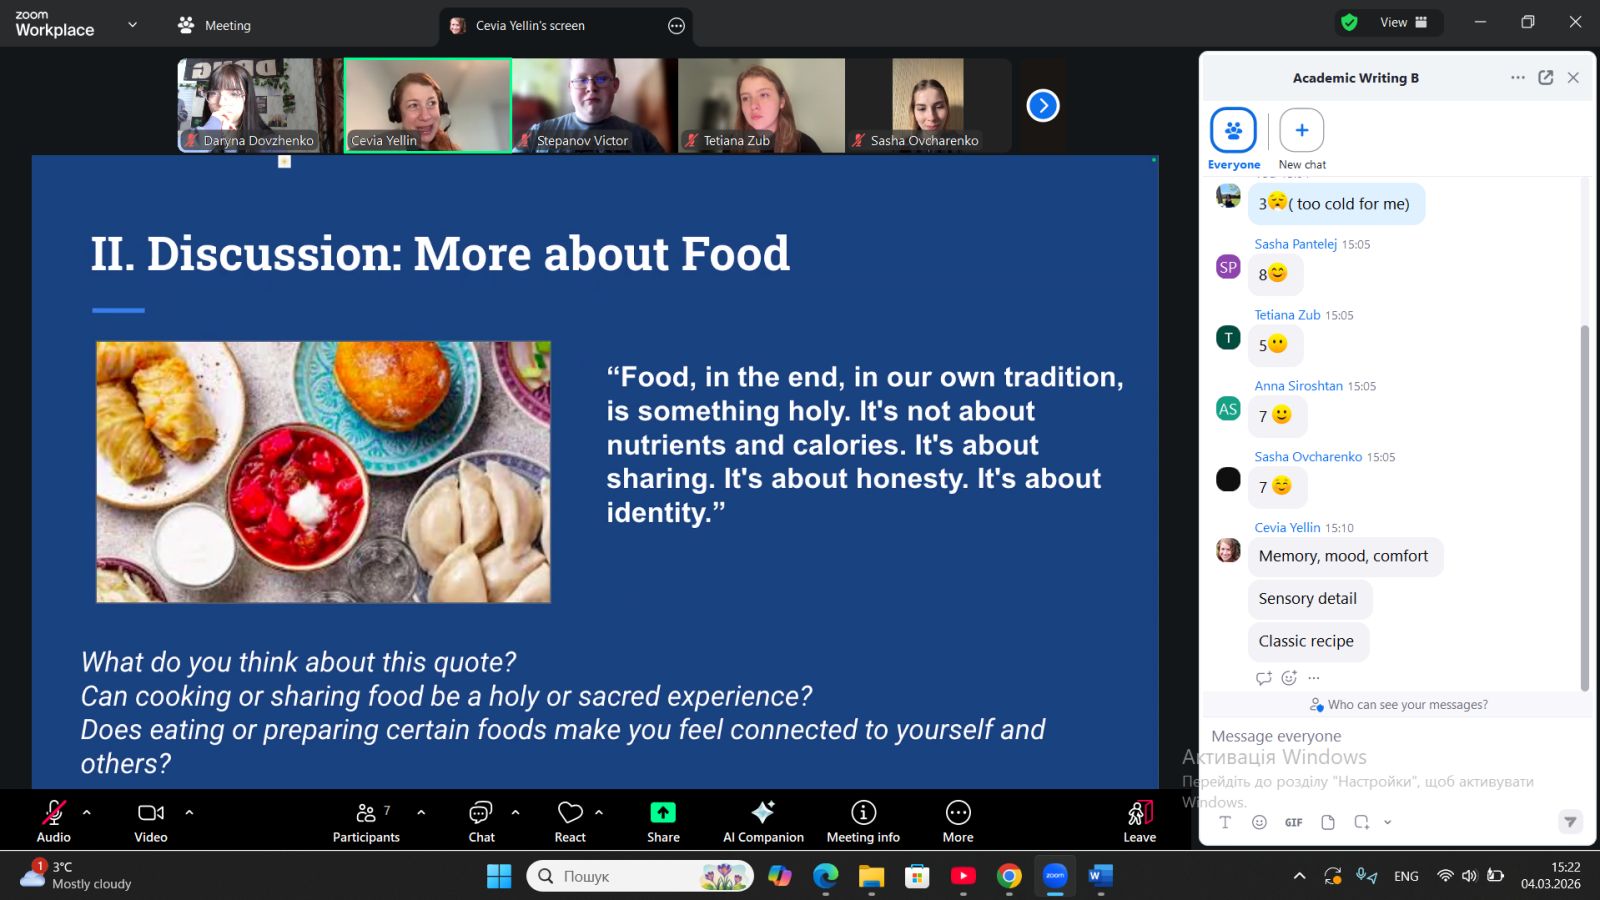
Task: Toggle the Chat panel from toolbar
Action: [x=481, y=813]
